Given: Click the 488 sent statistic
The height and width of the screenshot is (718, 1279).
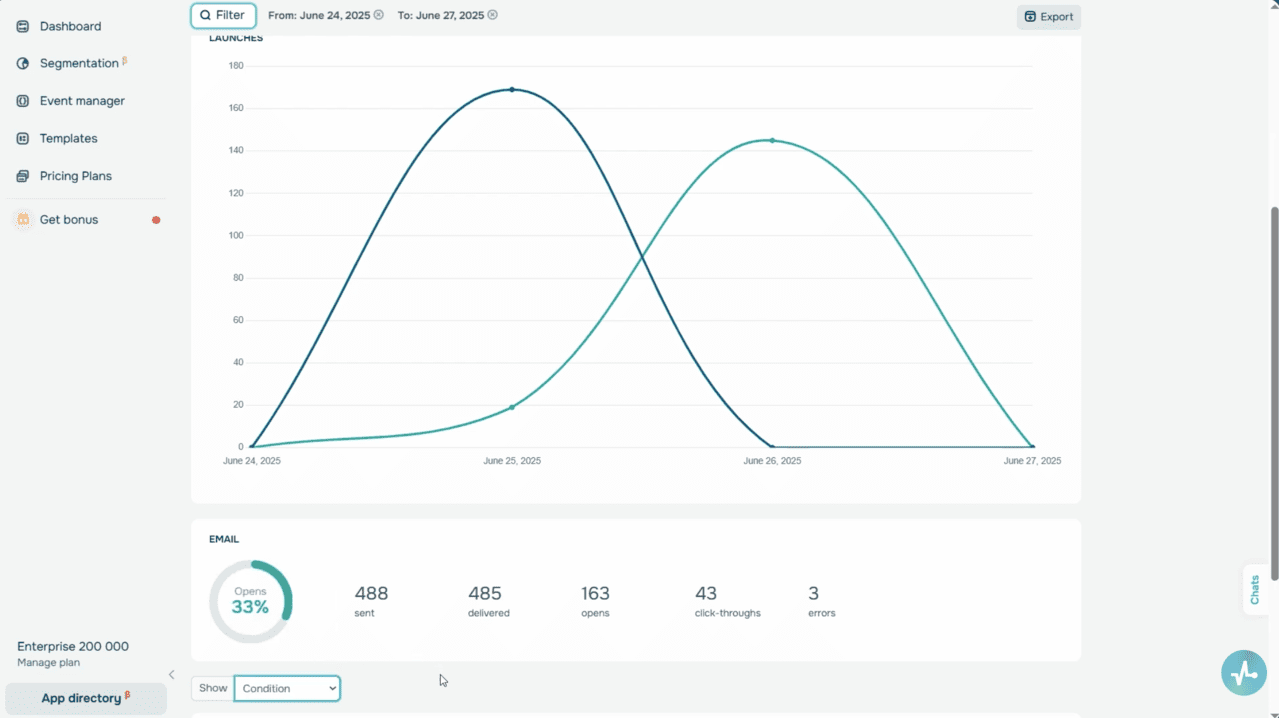Looking at the screenshot, I should pos(371,601).
